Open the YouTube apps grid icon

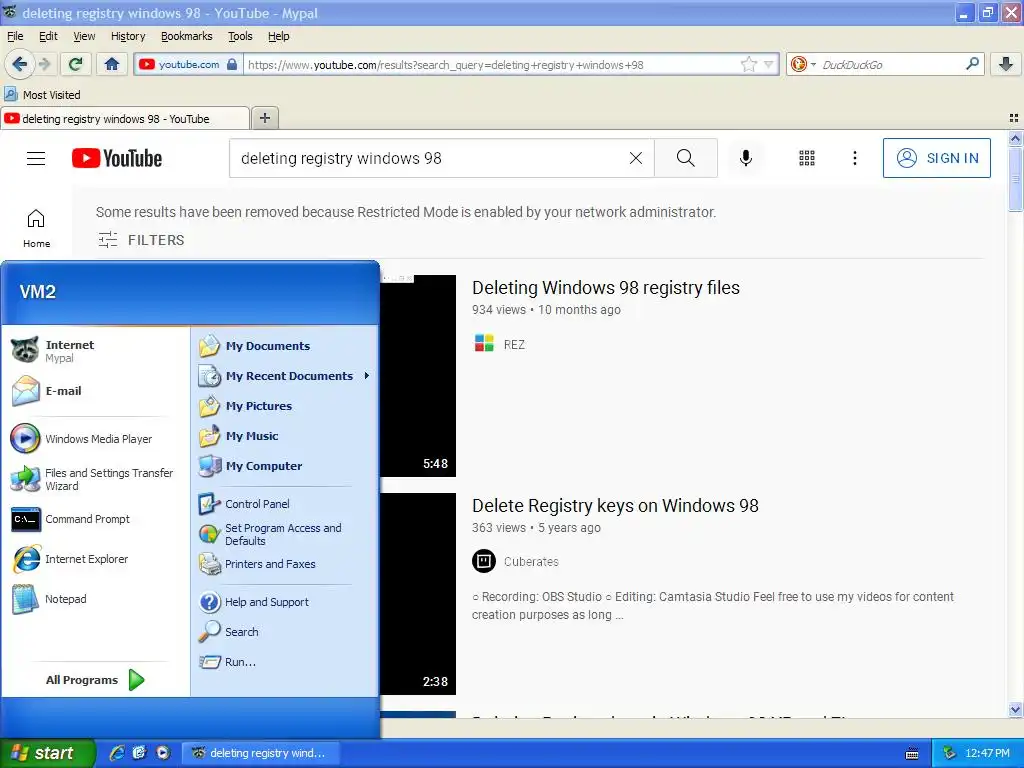pos(807,158)
